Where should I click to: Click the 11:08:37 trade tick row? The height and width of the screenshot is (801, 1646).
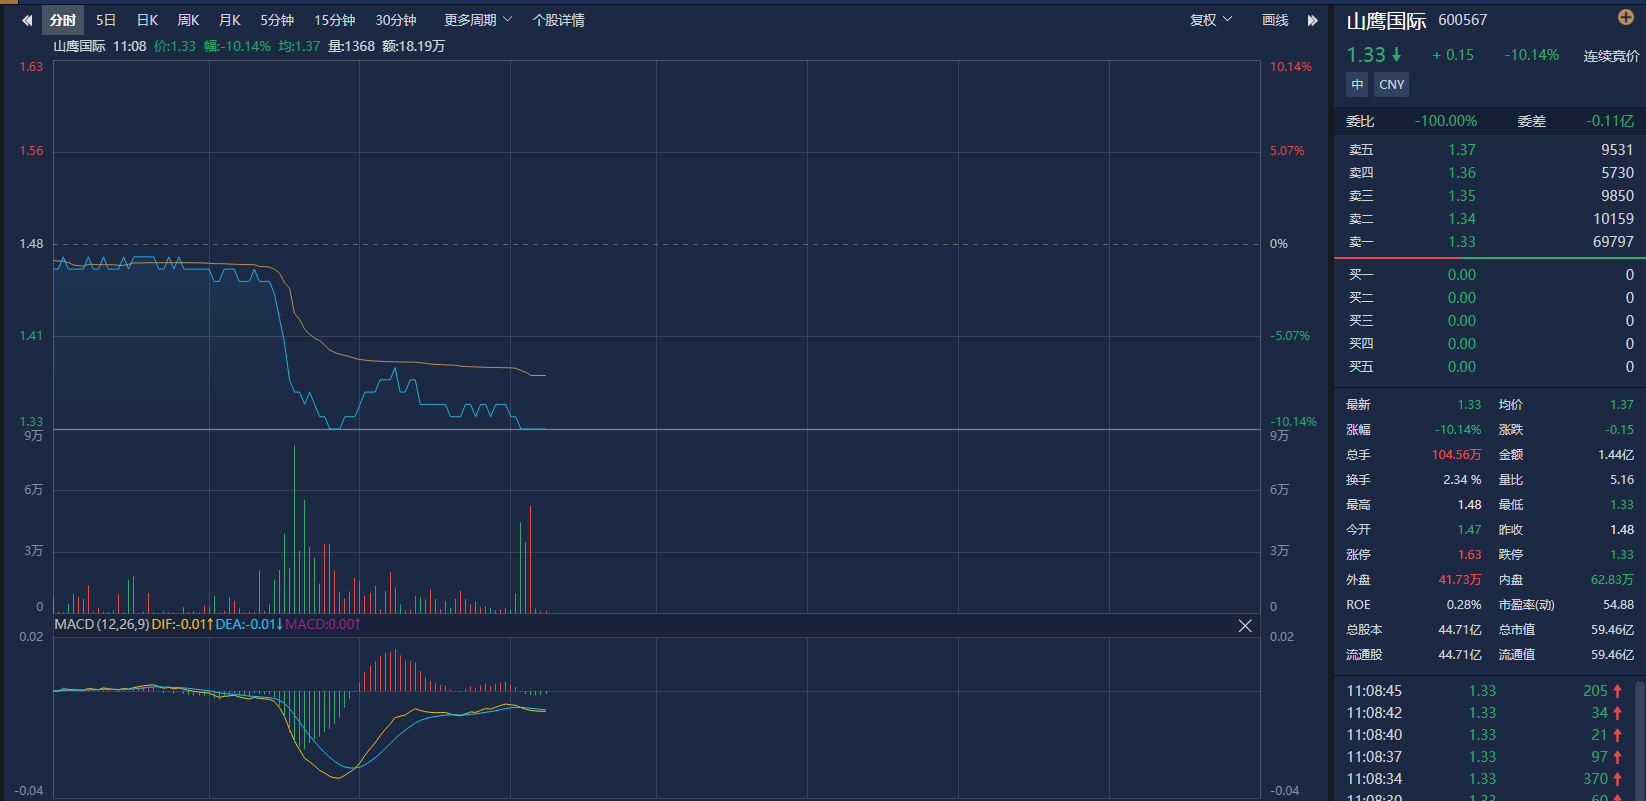(1485, 757)
